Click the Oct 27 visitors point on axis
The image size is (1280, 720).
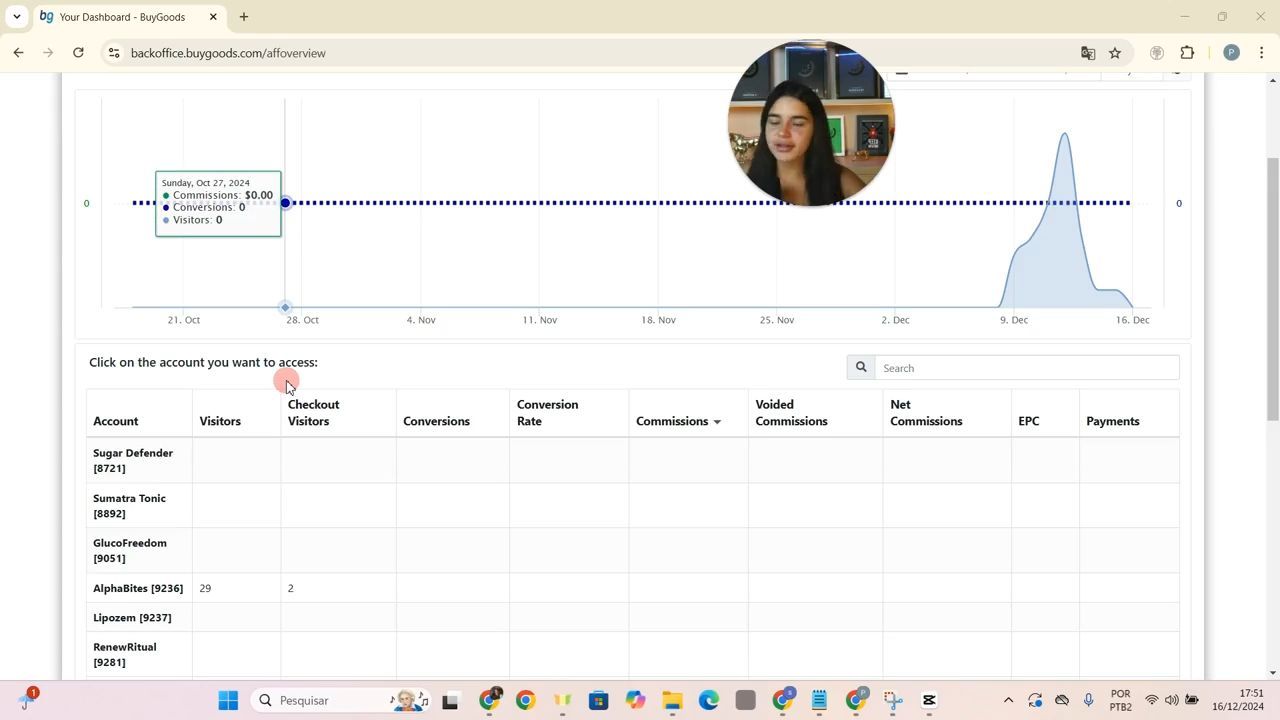tap(285, 307)
